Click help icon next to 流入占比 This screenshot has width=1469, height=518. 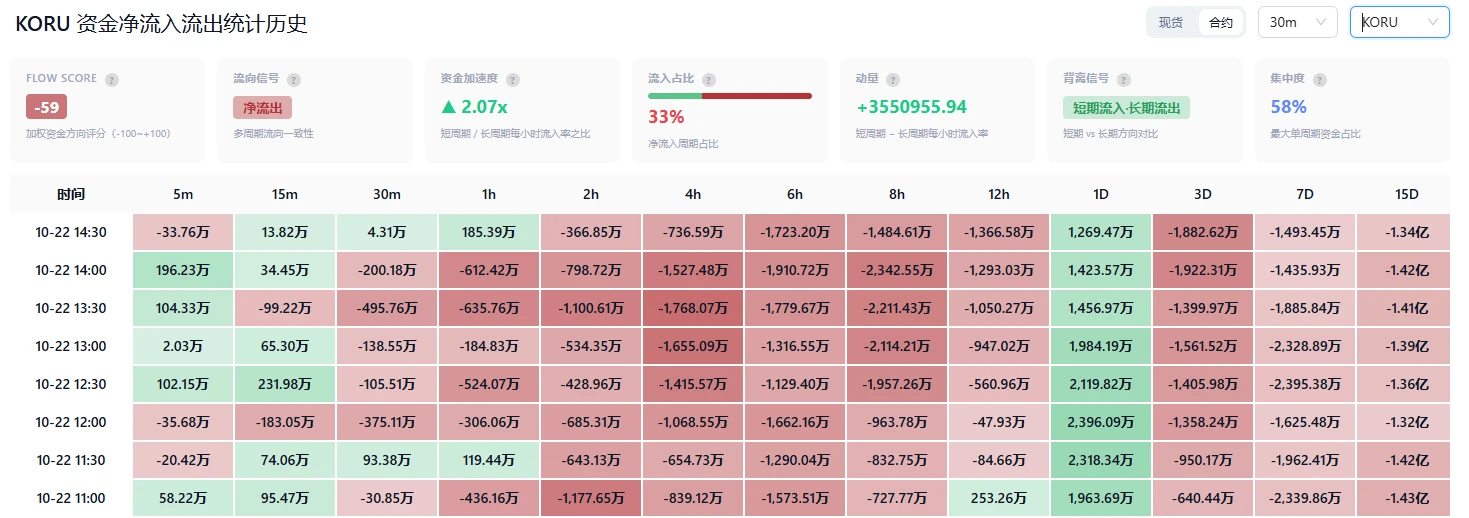[709, 79]
